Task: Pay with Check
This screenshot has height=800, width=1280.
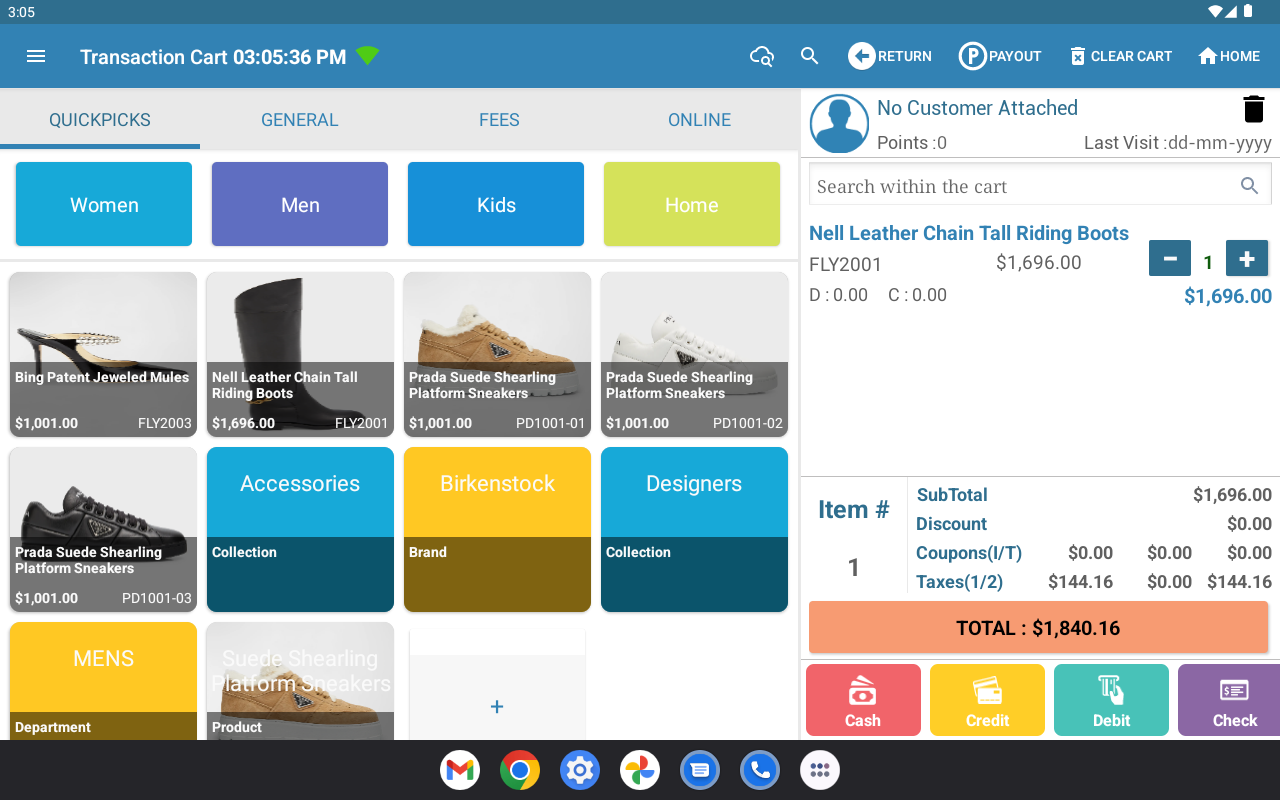Action: 1230,700
